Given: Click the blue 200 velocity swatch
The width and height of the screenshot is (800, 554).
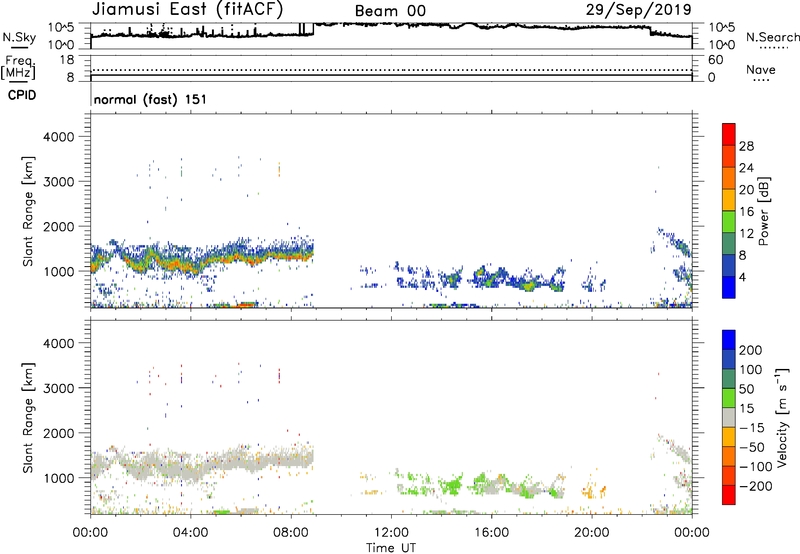Looking at the screenshot, I should pos(729,340).
